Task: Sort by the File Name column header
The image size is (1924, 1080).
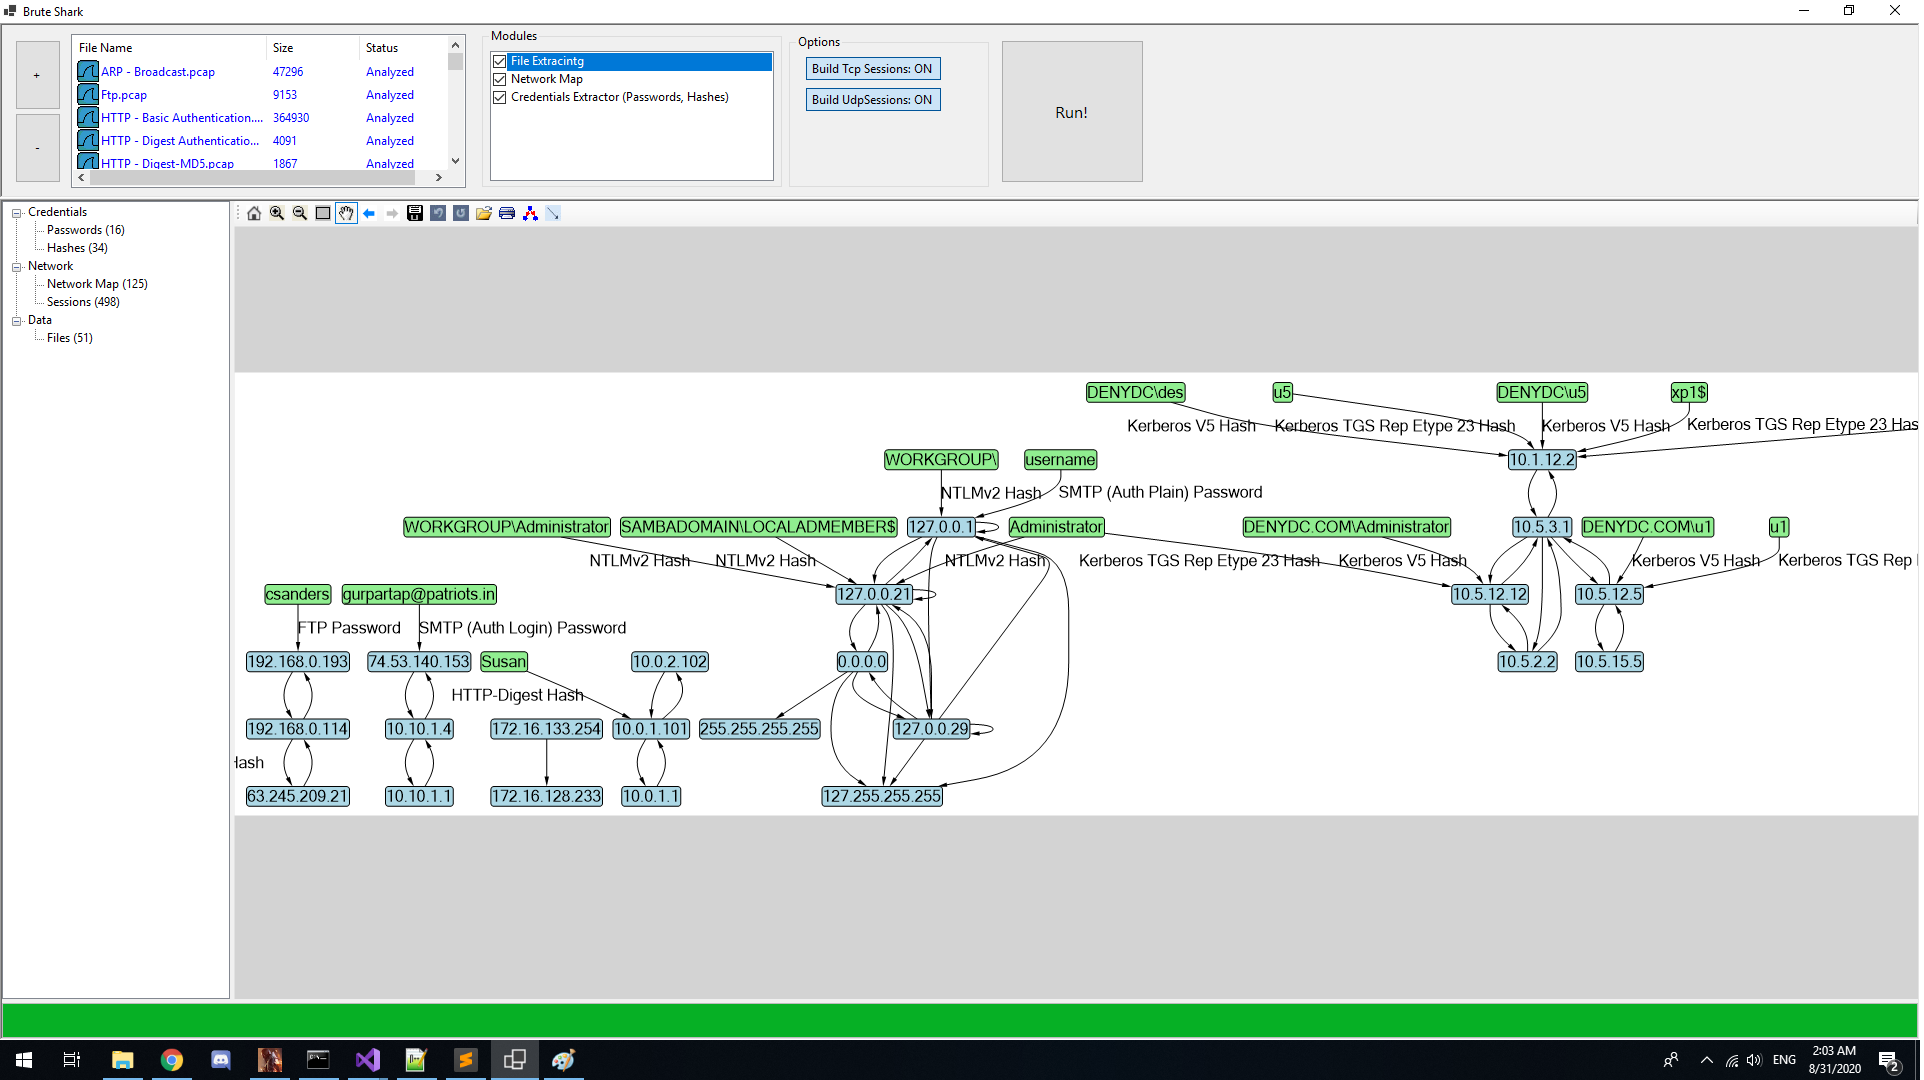Action: point(170,48)
